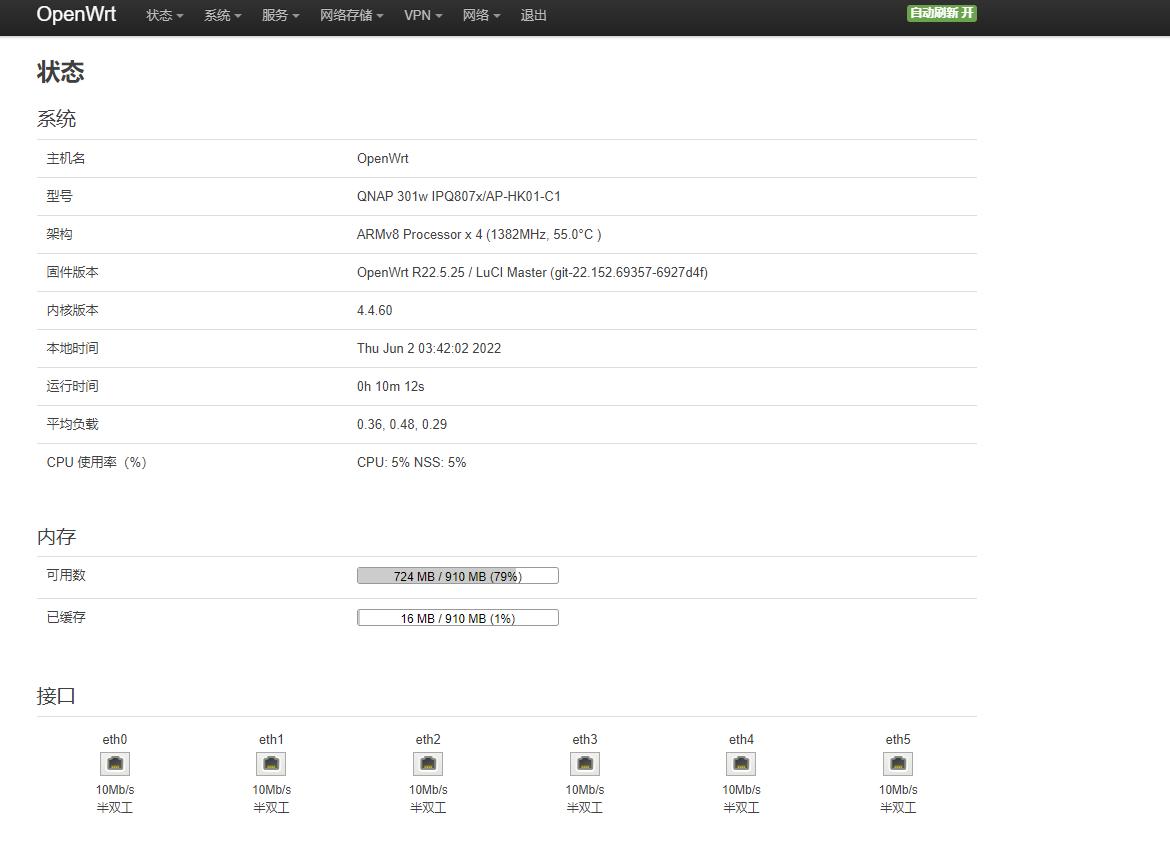The width and height of the screenshot is (1170, 864).
Task: Click the 内存 section heading
Action: click(56, 536)
